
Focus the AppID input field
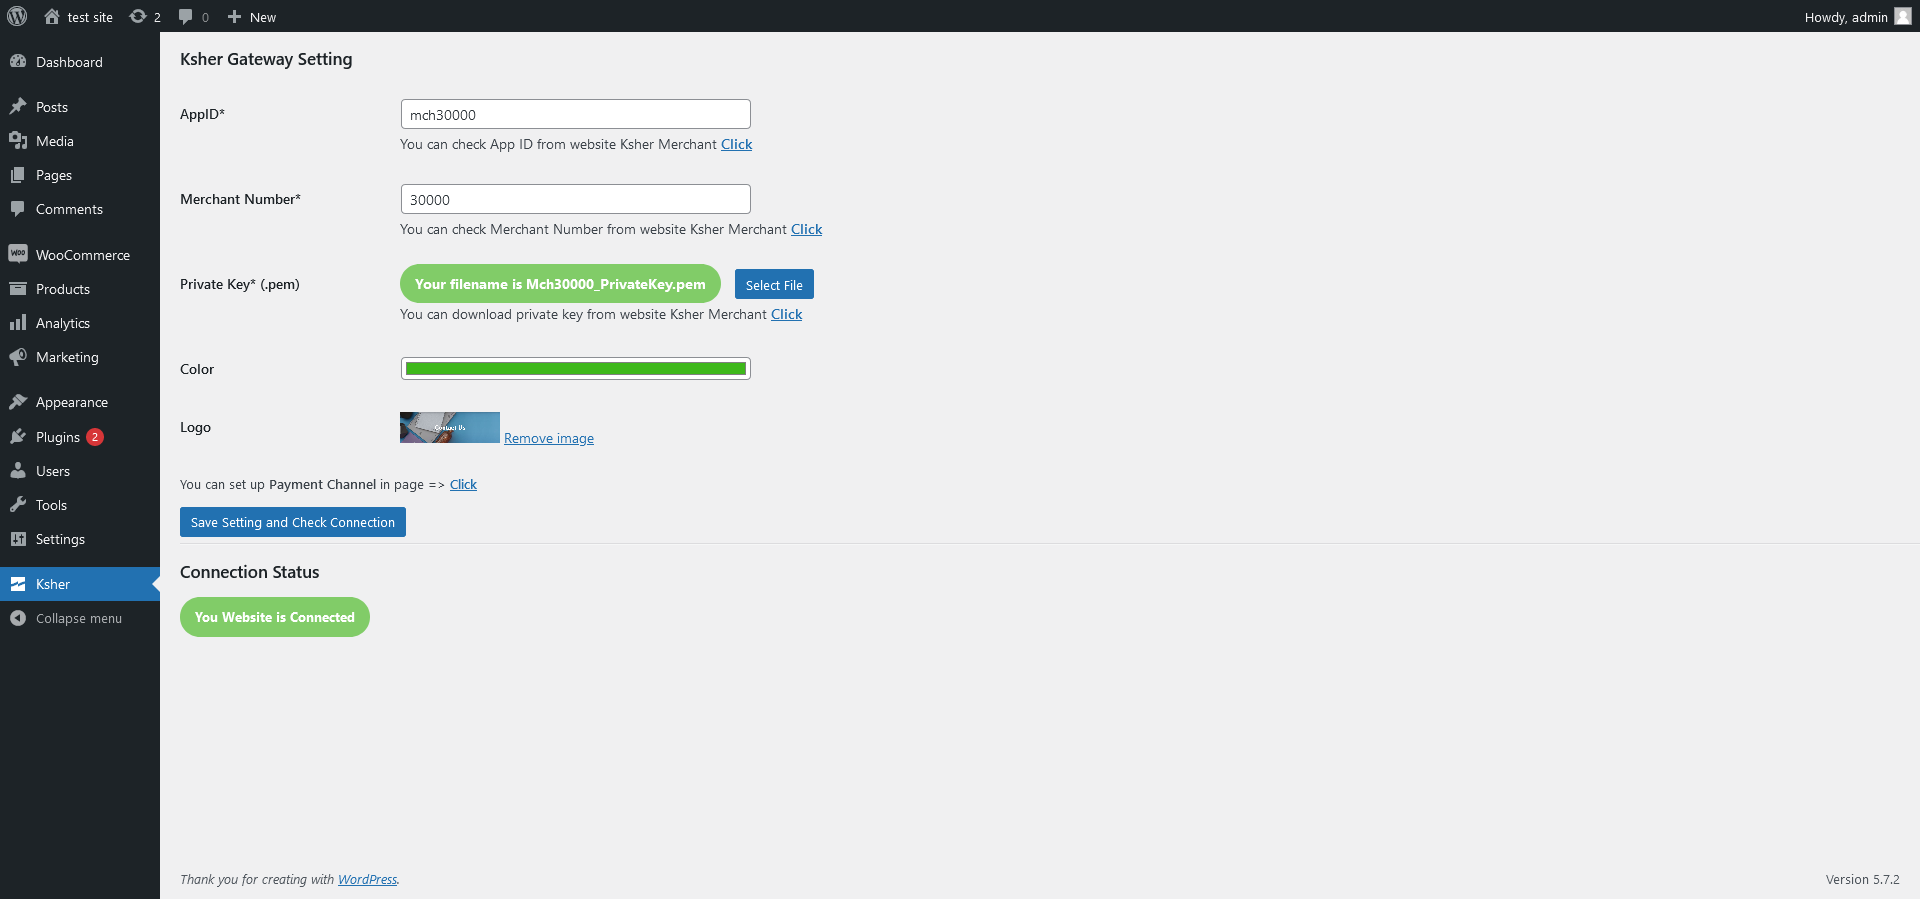point(576,114)
